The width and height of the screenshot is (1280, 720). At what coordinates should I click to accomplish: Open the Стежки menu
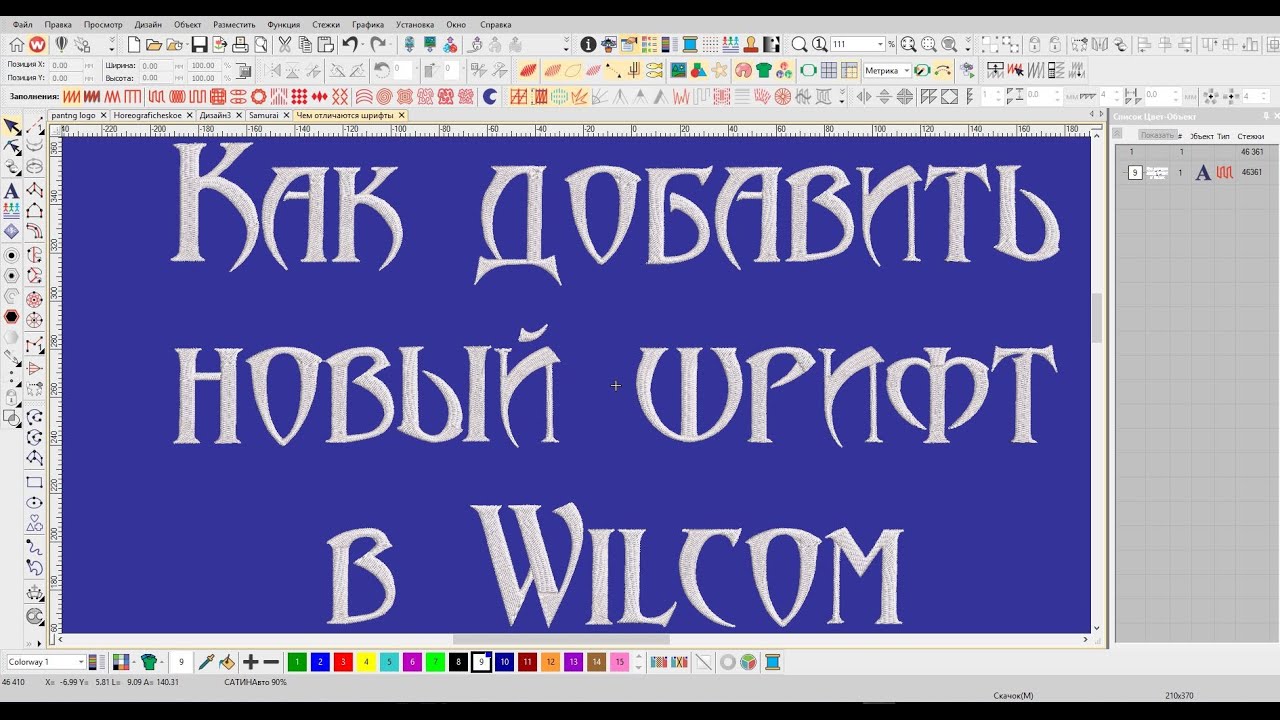326,24
